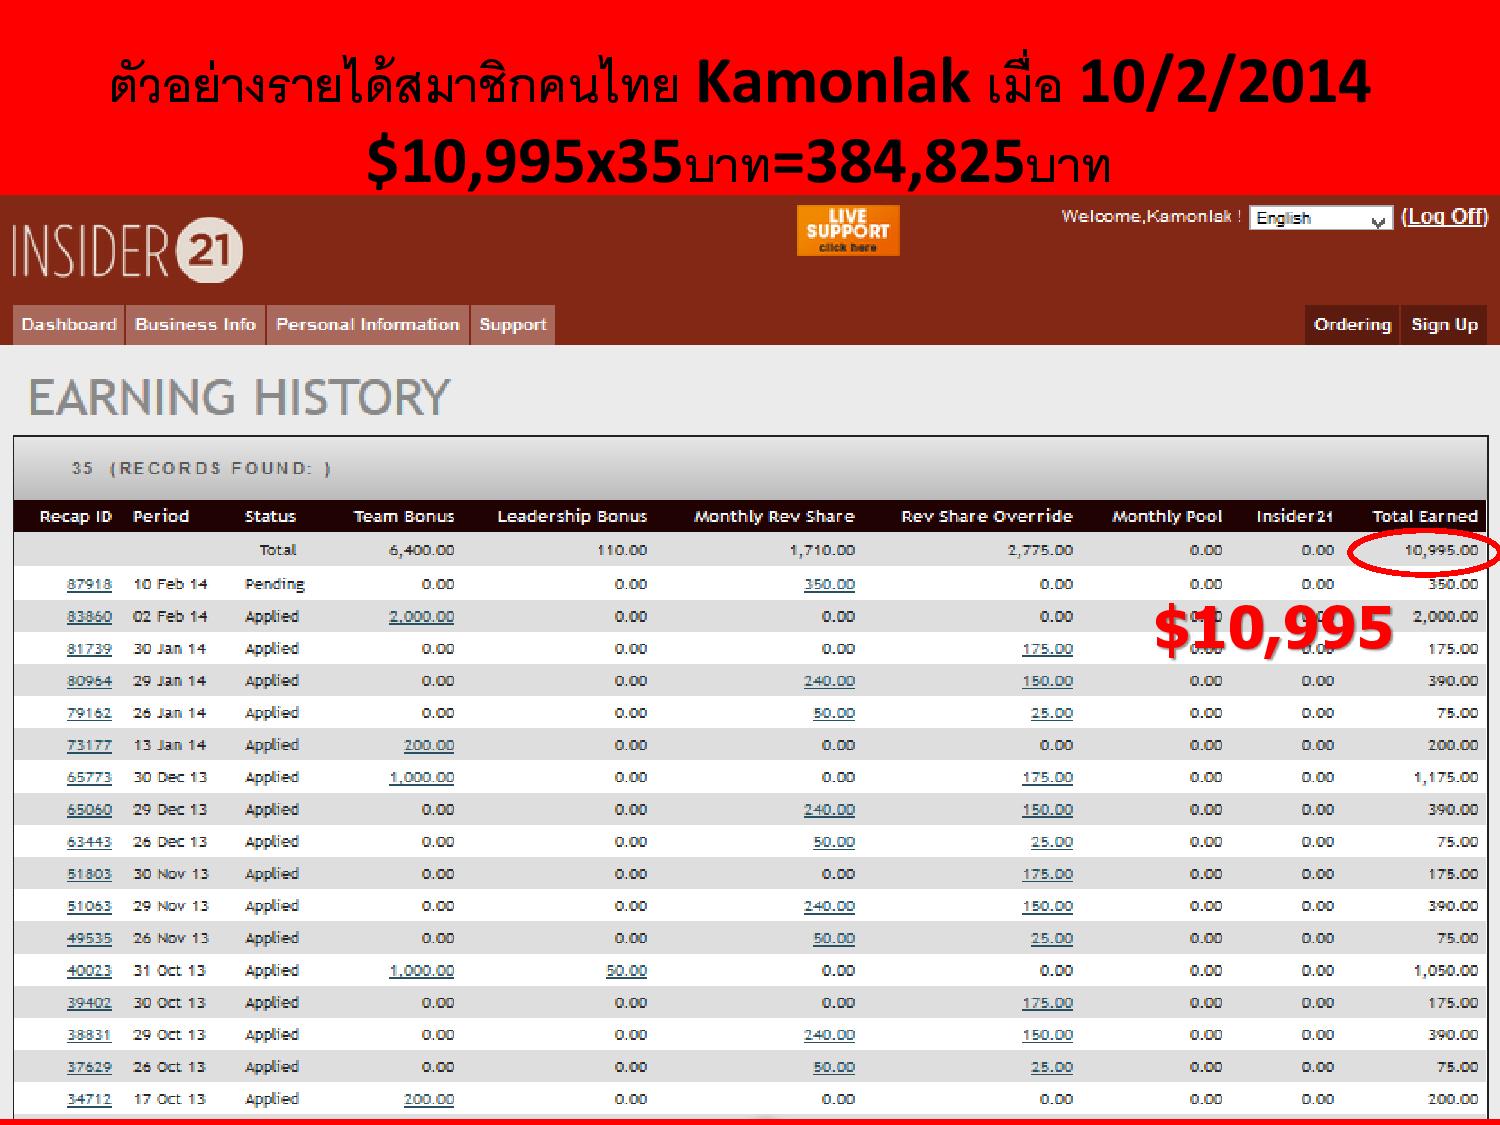The width and height of the screenshot is (1500, 1125).
Task: Open recap ID 34712
Action: tap(89, 1099)
